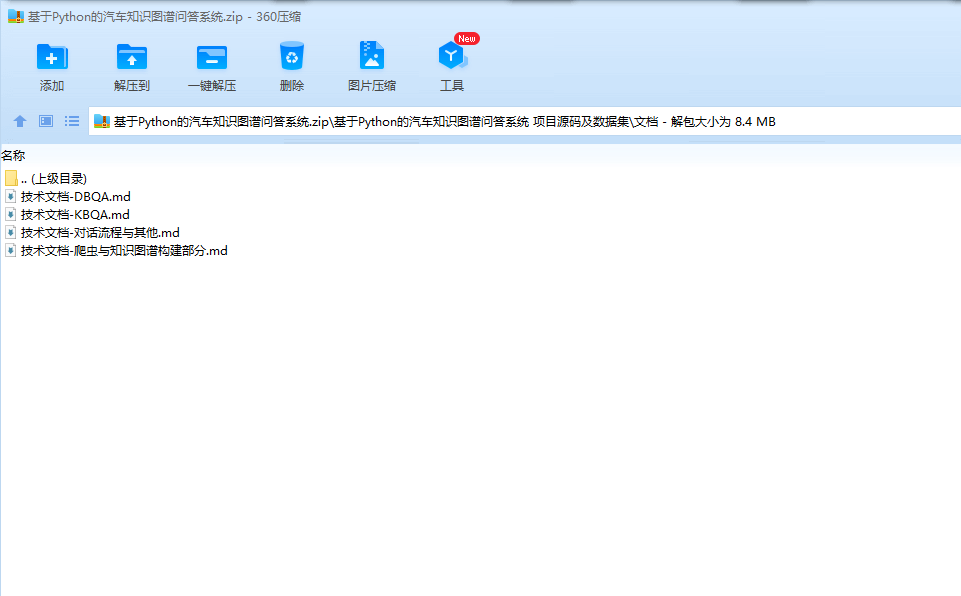Viewport: 961px width, 596px height.
Task: Open the 工具 (Tools) icon
Action: tap(452, 56)
